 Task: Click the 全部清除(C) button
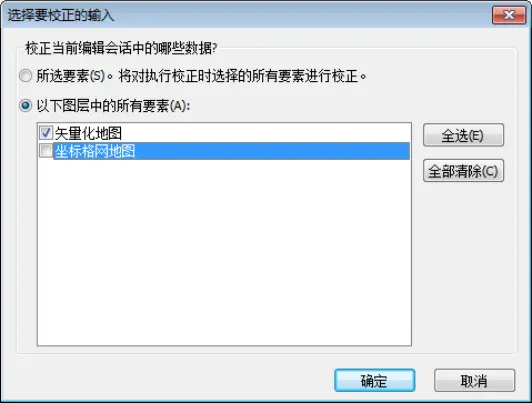pyautogui.click(x=463, y=171)
